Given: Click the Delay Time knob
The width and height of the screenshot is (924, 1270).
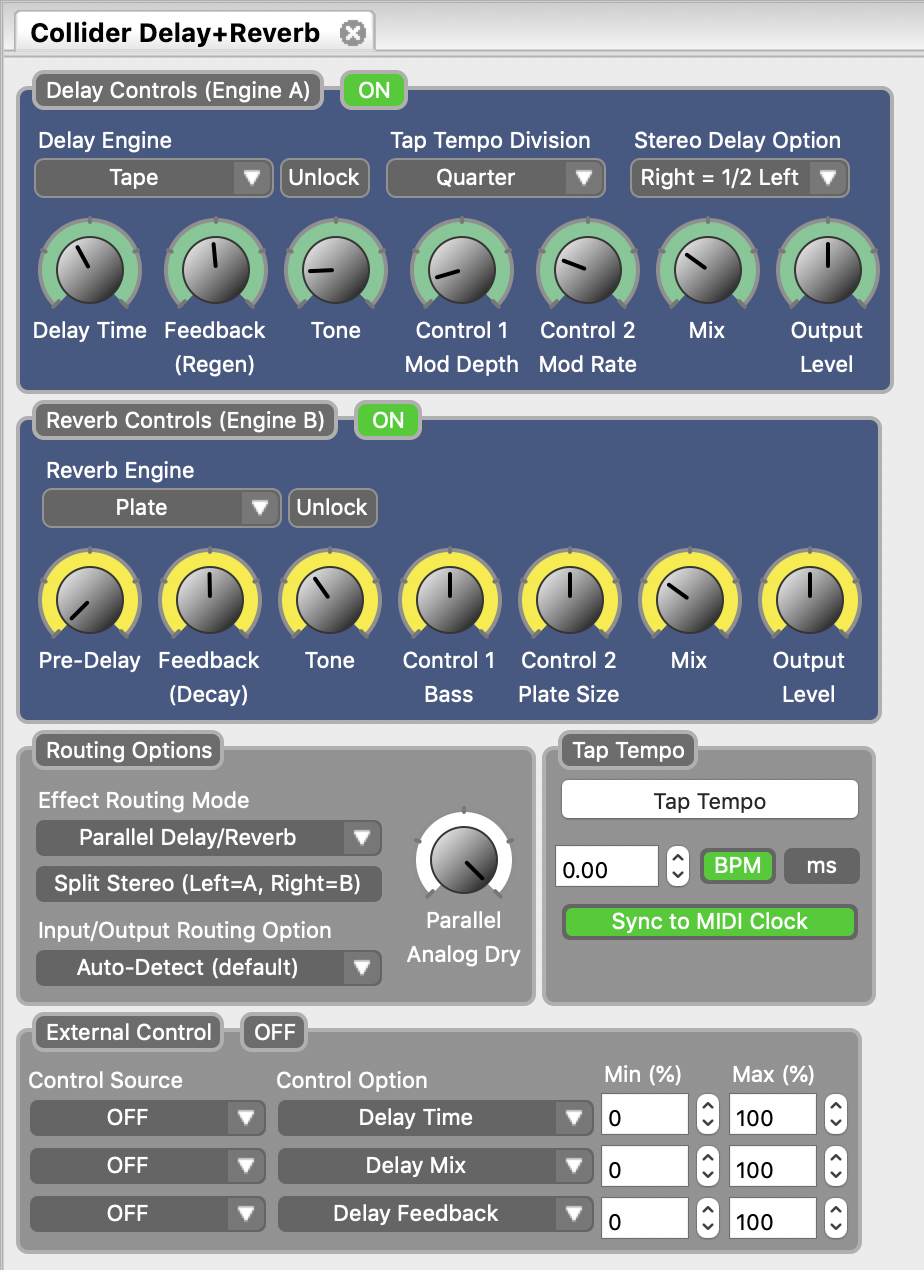Looking at the screenshot, I should coord(90,270).
